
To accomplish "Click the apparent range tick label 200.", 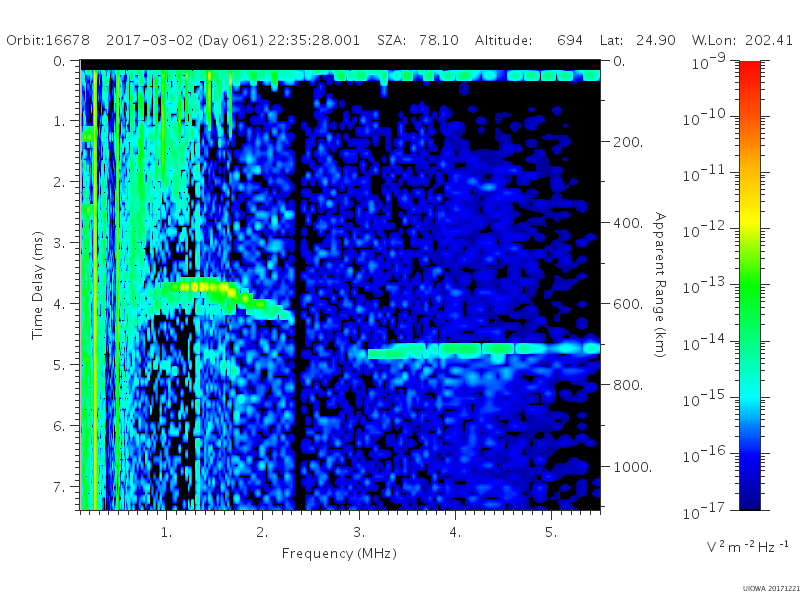I will tap(628, 142).
